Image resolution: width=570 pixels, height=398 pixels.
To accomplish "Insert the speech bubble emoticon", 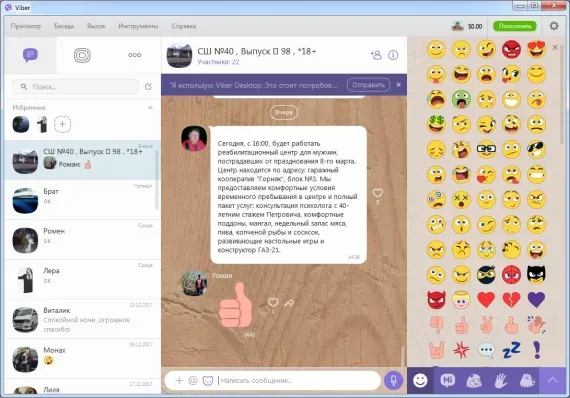I will point(486,350).
